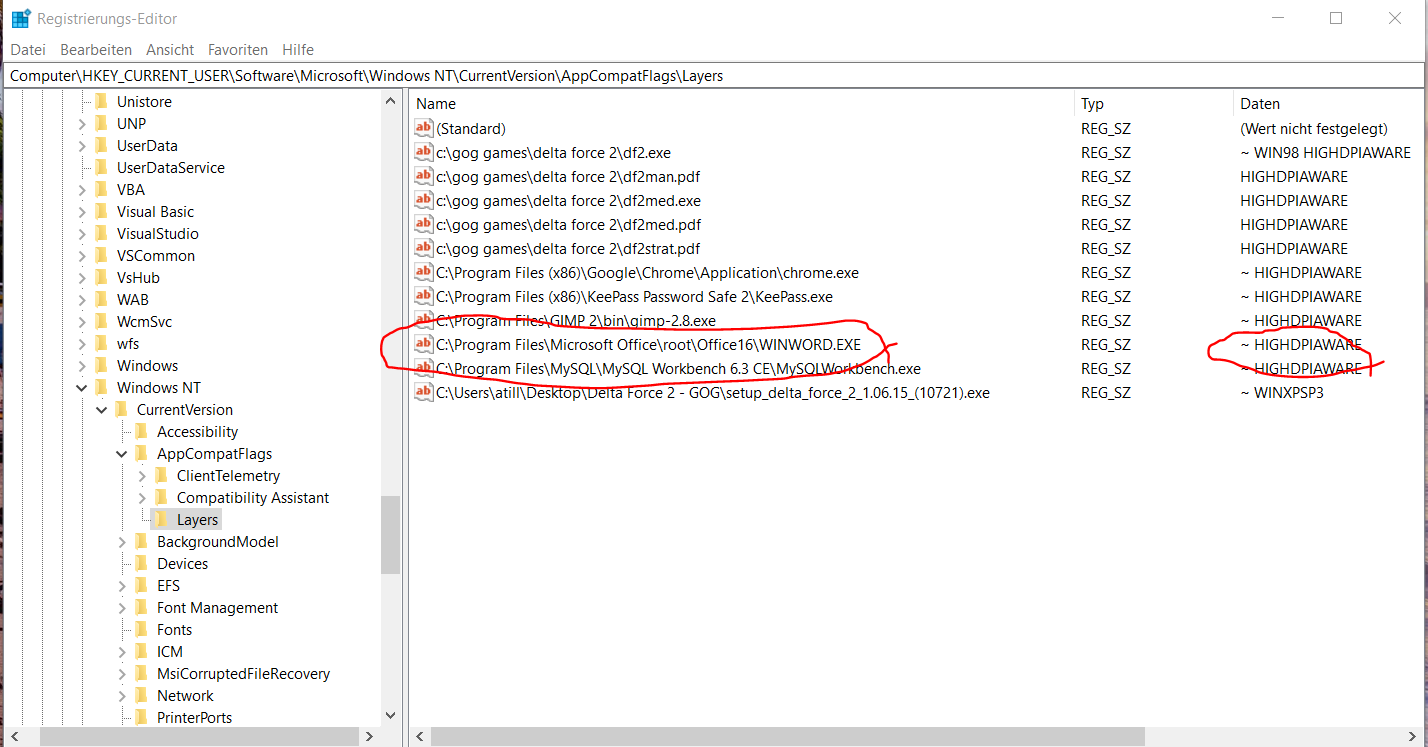Select the wfs folder icon
This screenshot has height=747, width=1428.
coord(101,343)
